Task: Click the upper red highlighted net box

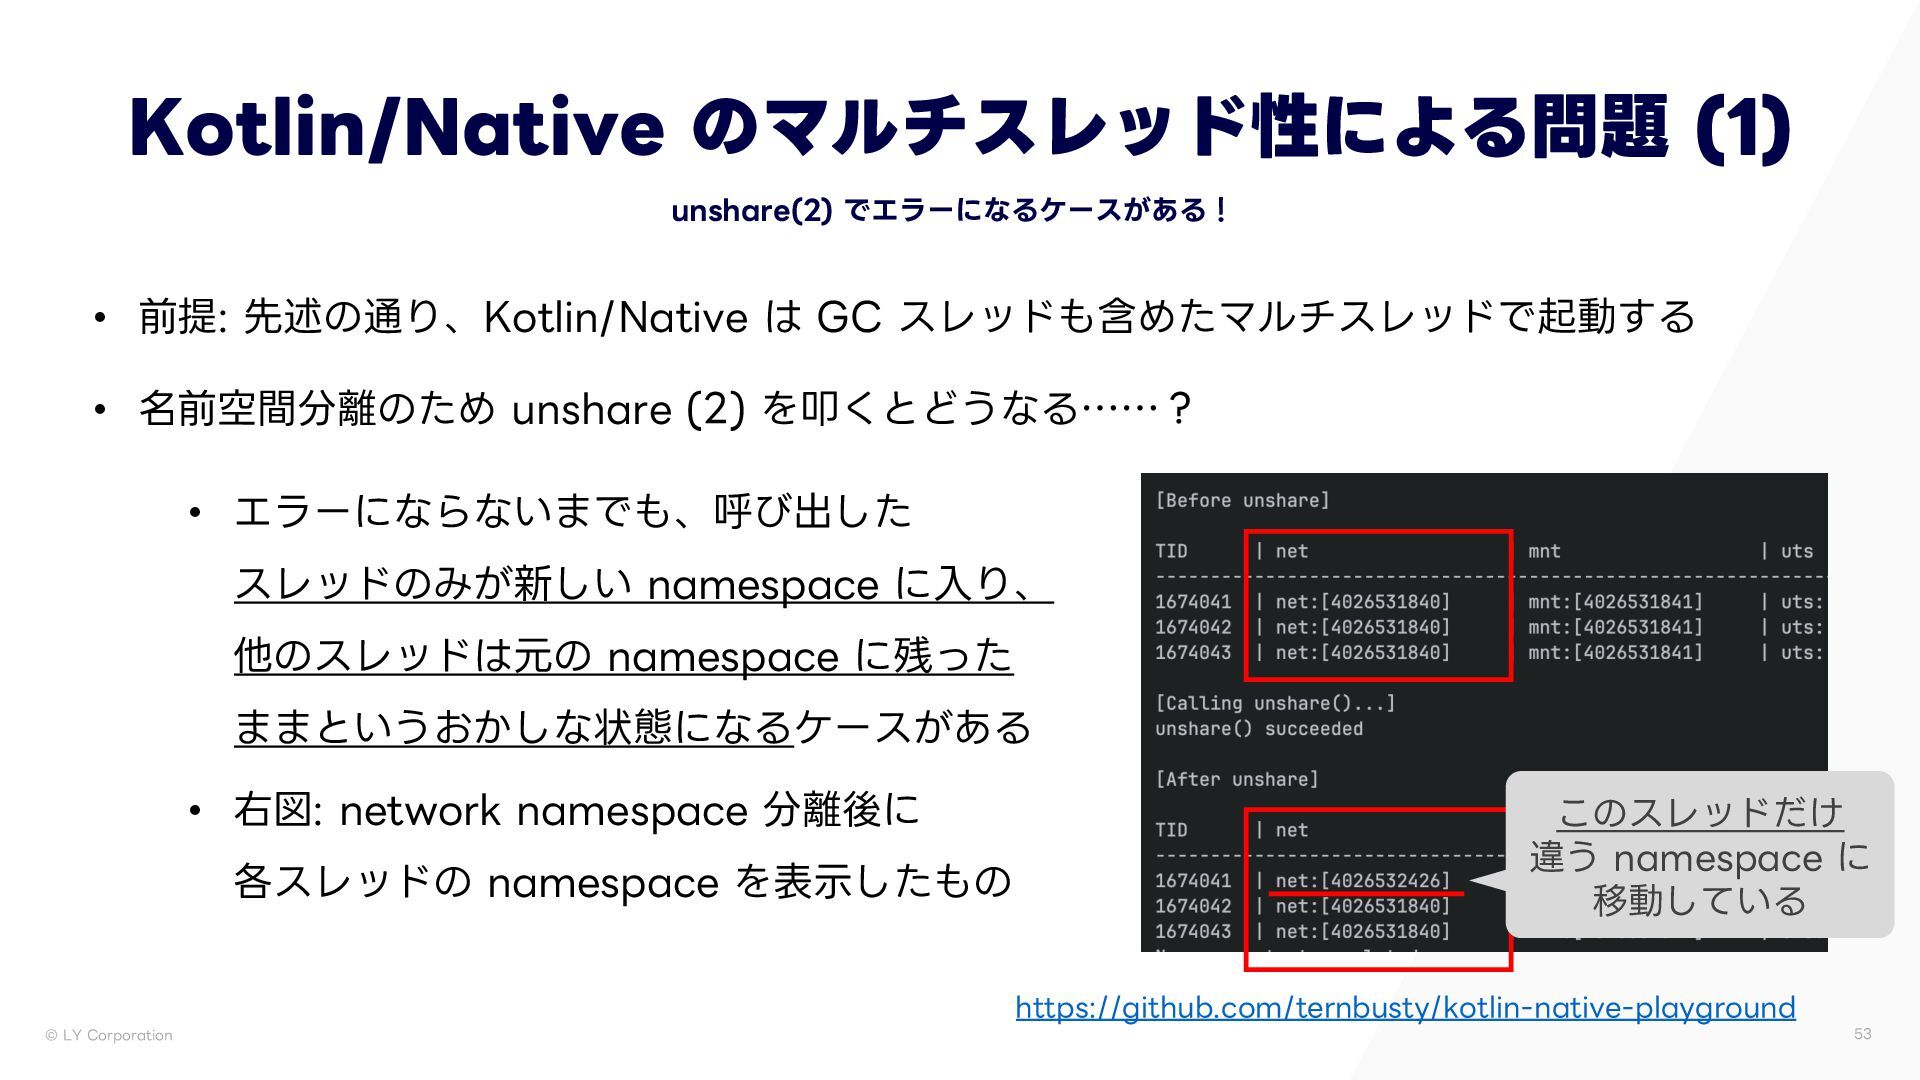Action: click(1378, 606)
